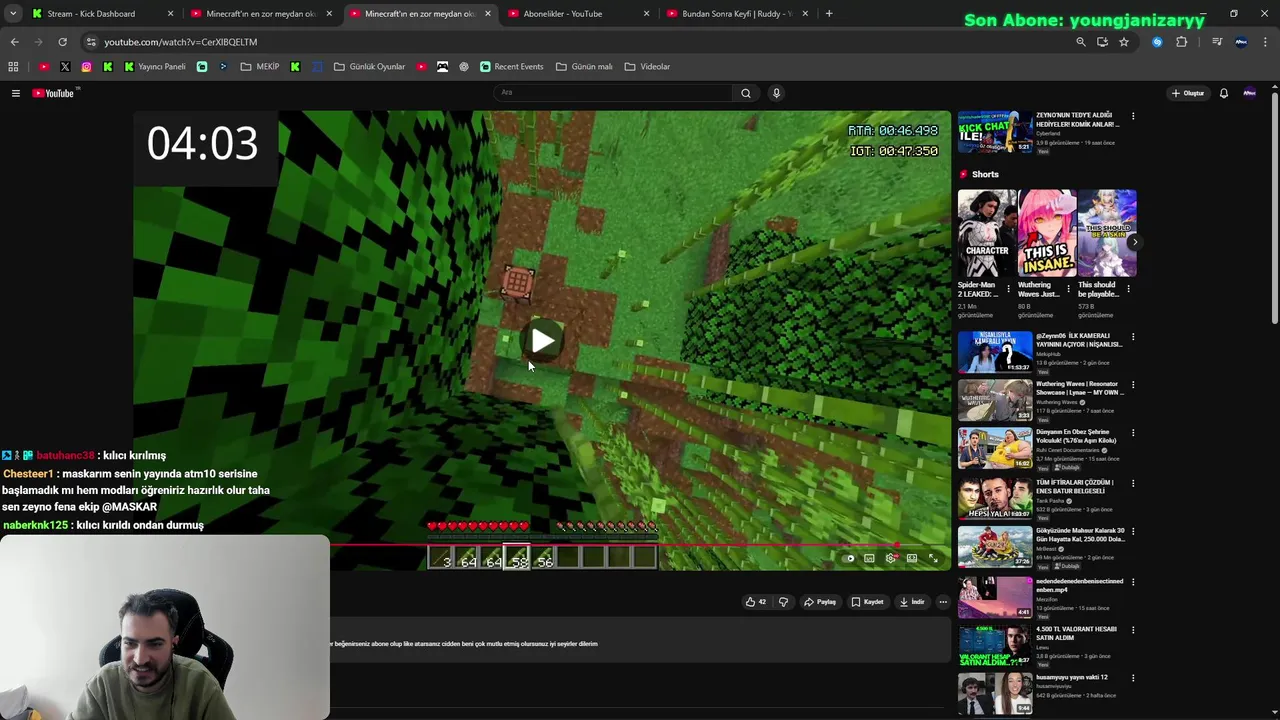Expand the Günün malı bookmarks folder
Screen dimensions: 1280x720
point(584,67)
